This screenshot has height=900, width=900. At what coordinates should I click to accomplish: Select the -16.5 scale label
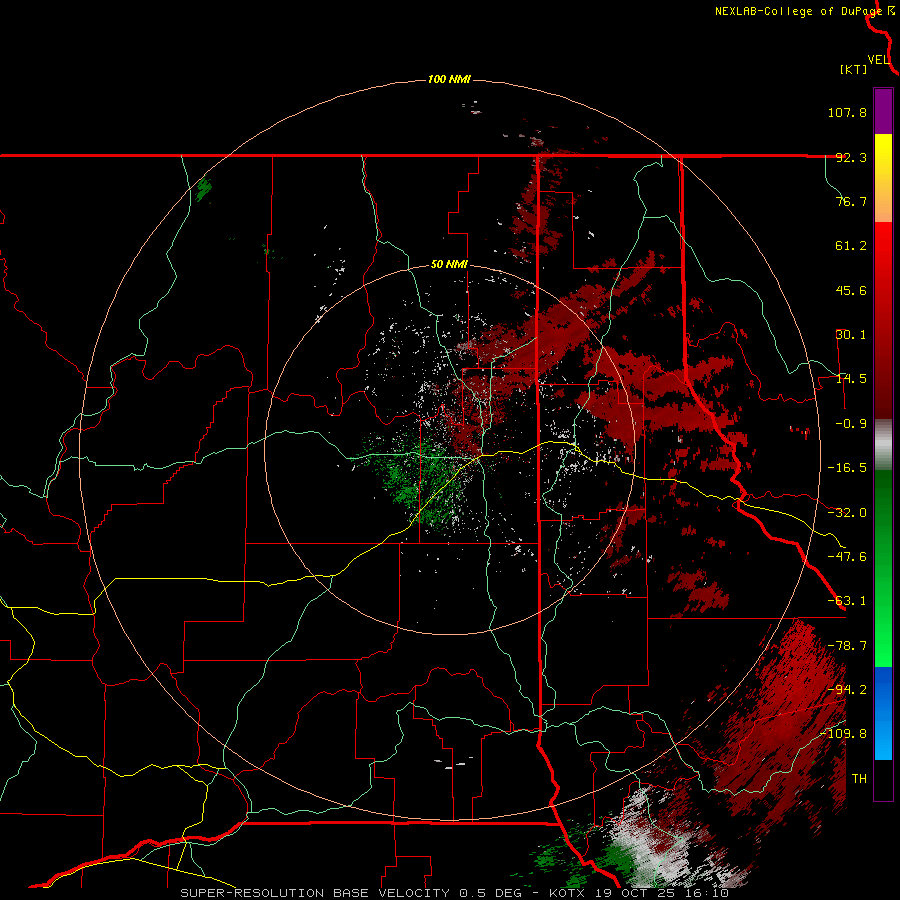[x=847, y=468]
